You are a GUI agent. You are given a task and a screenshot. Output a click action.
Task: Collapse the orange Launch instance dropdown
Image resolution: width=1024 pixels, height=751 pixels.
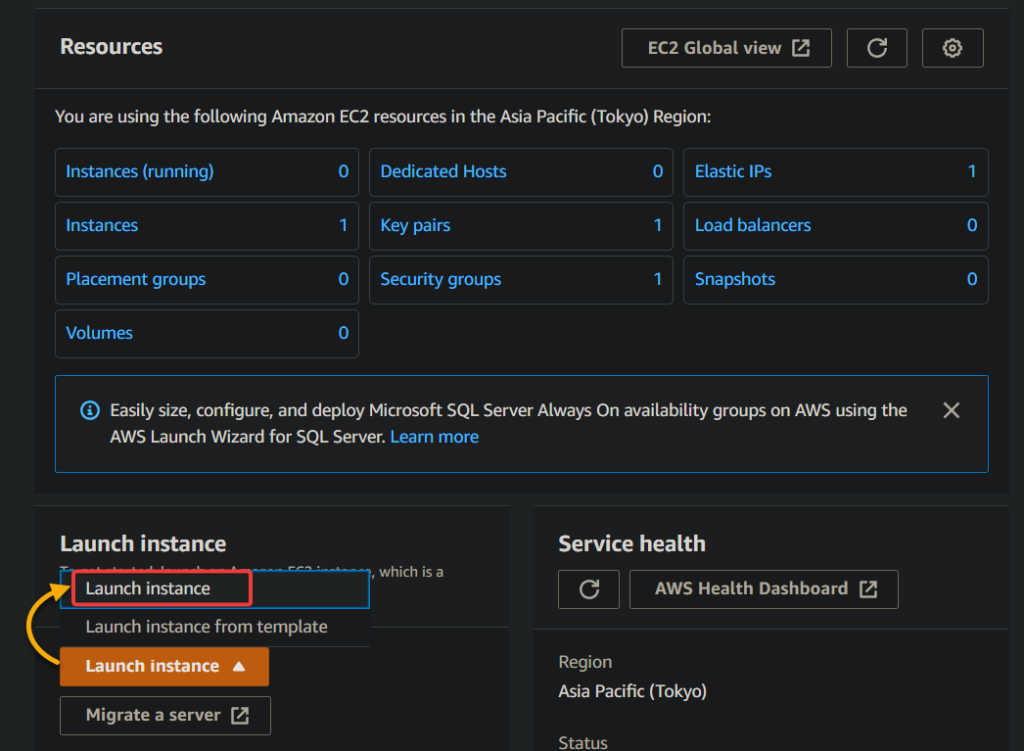point(164,666)
